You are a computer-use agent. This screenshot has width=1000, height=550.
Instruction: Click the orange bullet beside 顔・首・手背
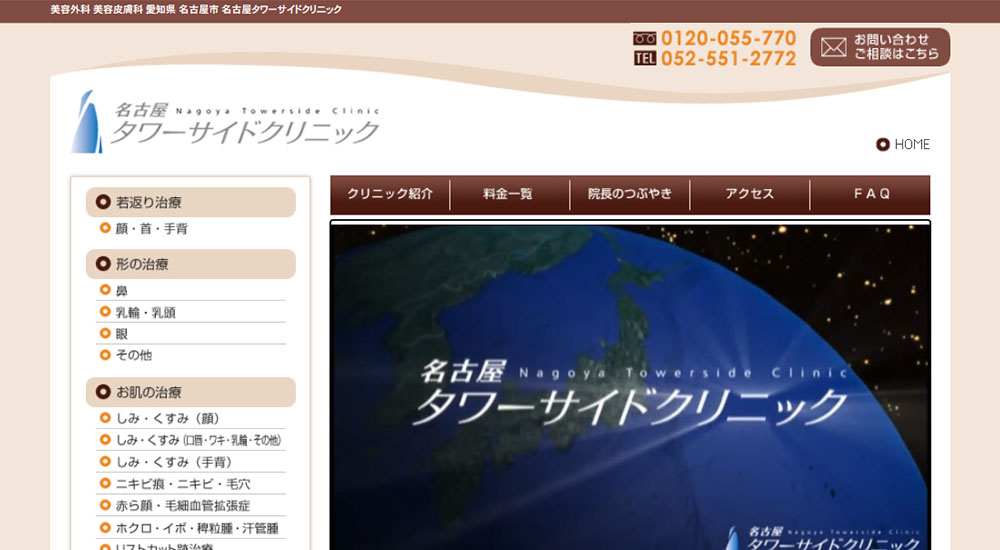tap(105, 228)
